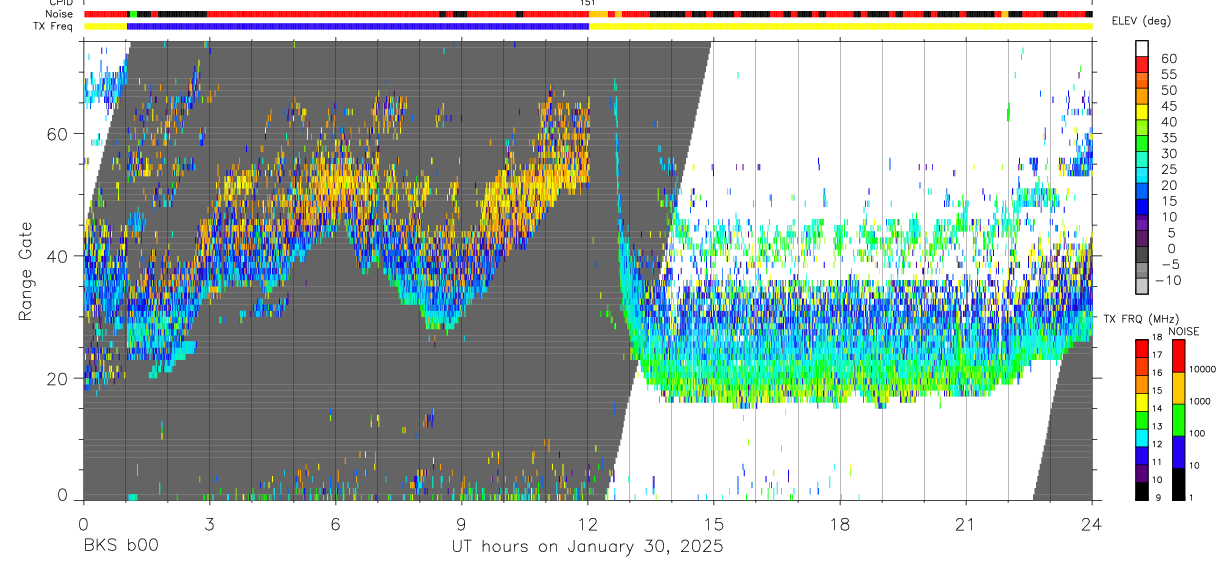
Task: Click the red top segment of the NOISE color bar
Action: point(1179,355)
